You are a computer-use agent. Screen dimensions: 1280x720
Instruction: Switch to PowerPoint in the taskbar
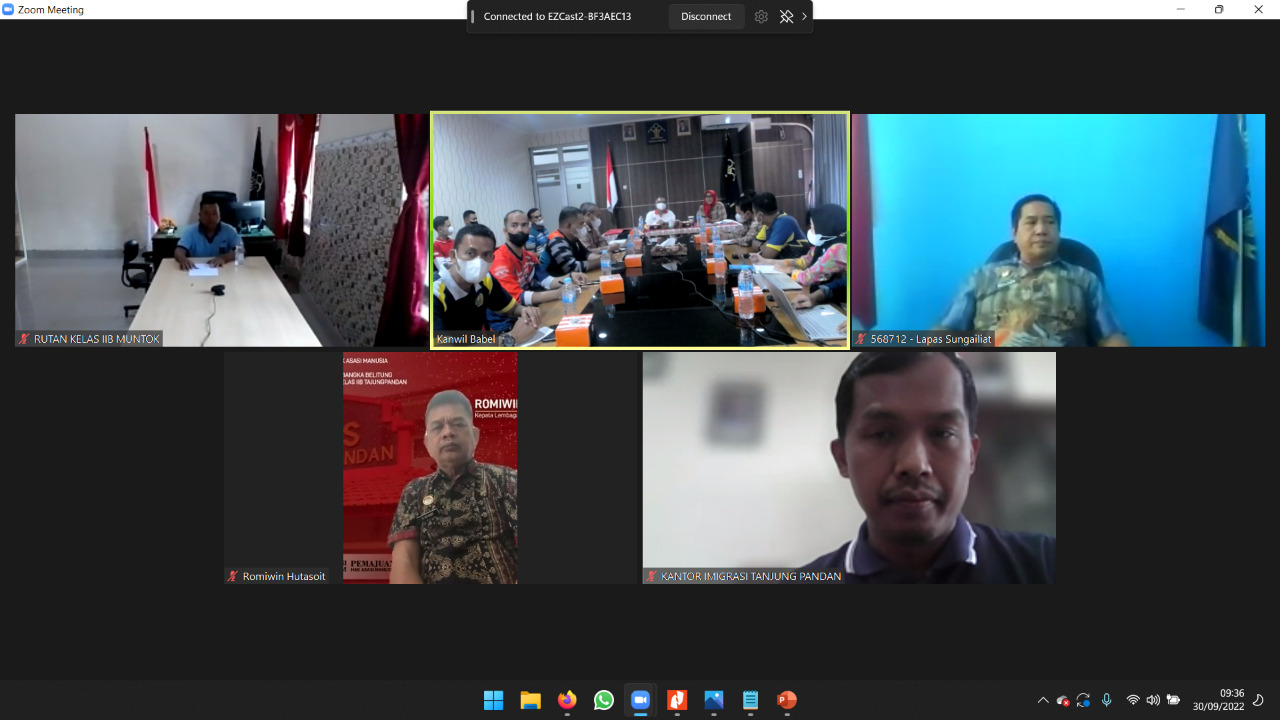(787, 700)
